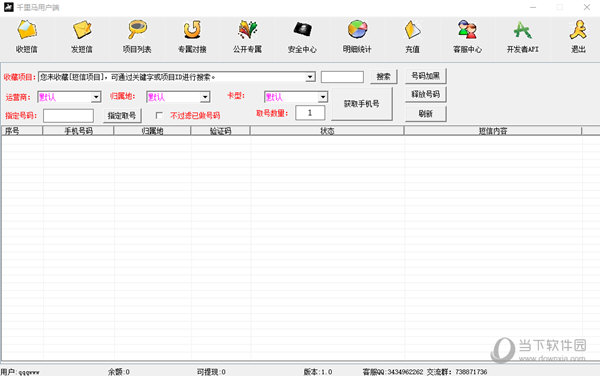Image resolution: width=600 pixels, height=376 pixels.
Task: Click the app logo in title bar
Action: (8, 7)
